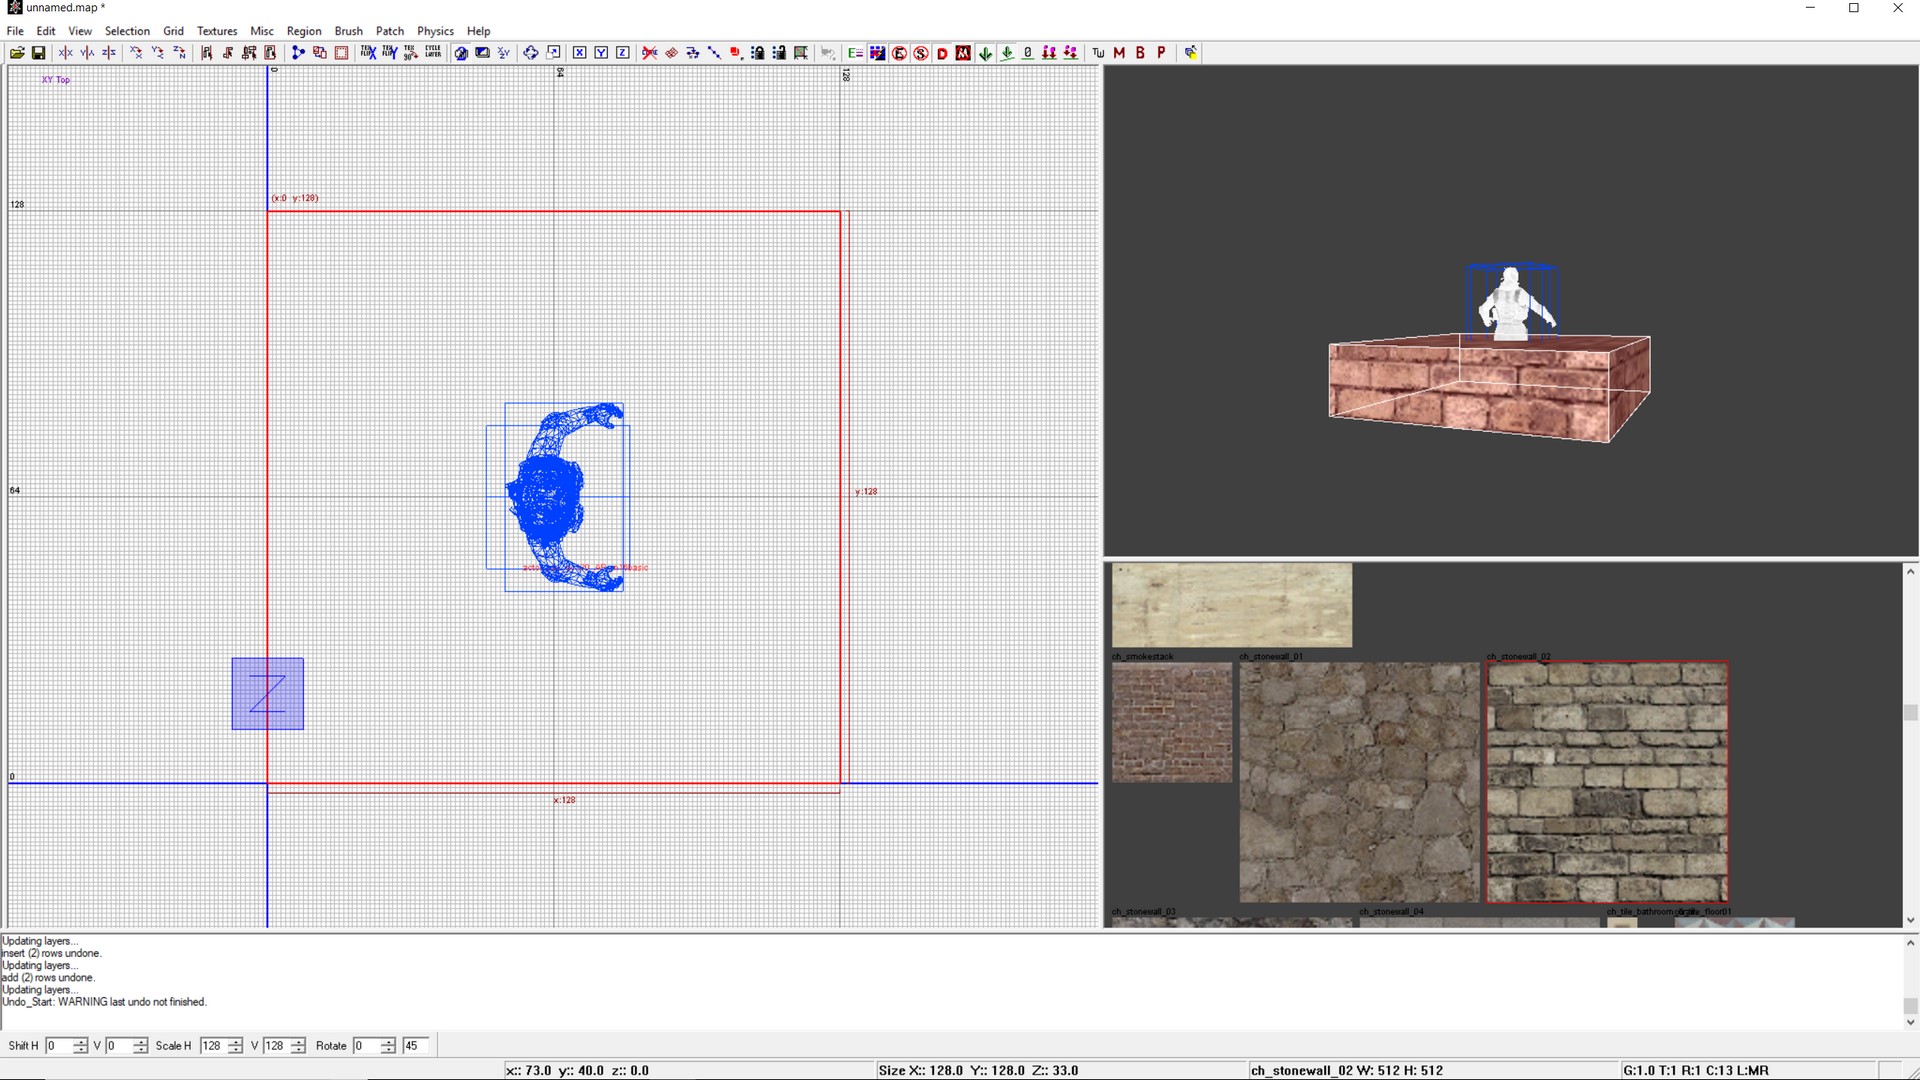Open the Brush menu
This screenshot has width=1920, height=1080.
(348, 31)
